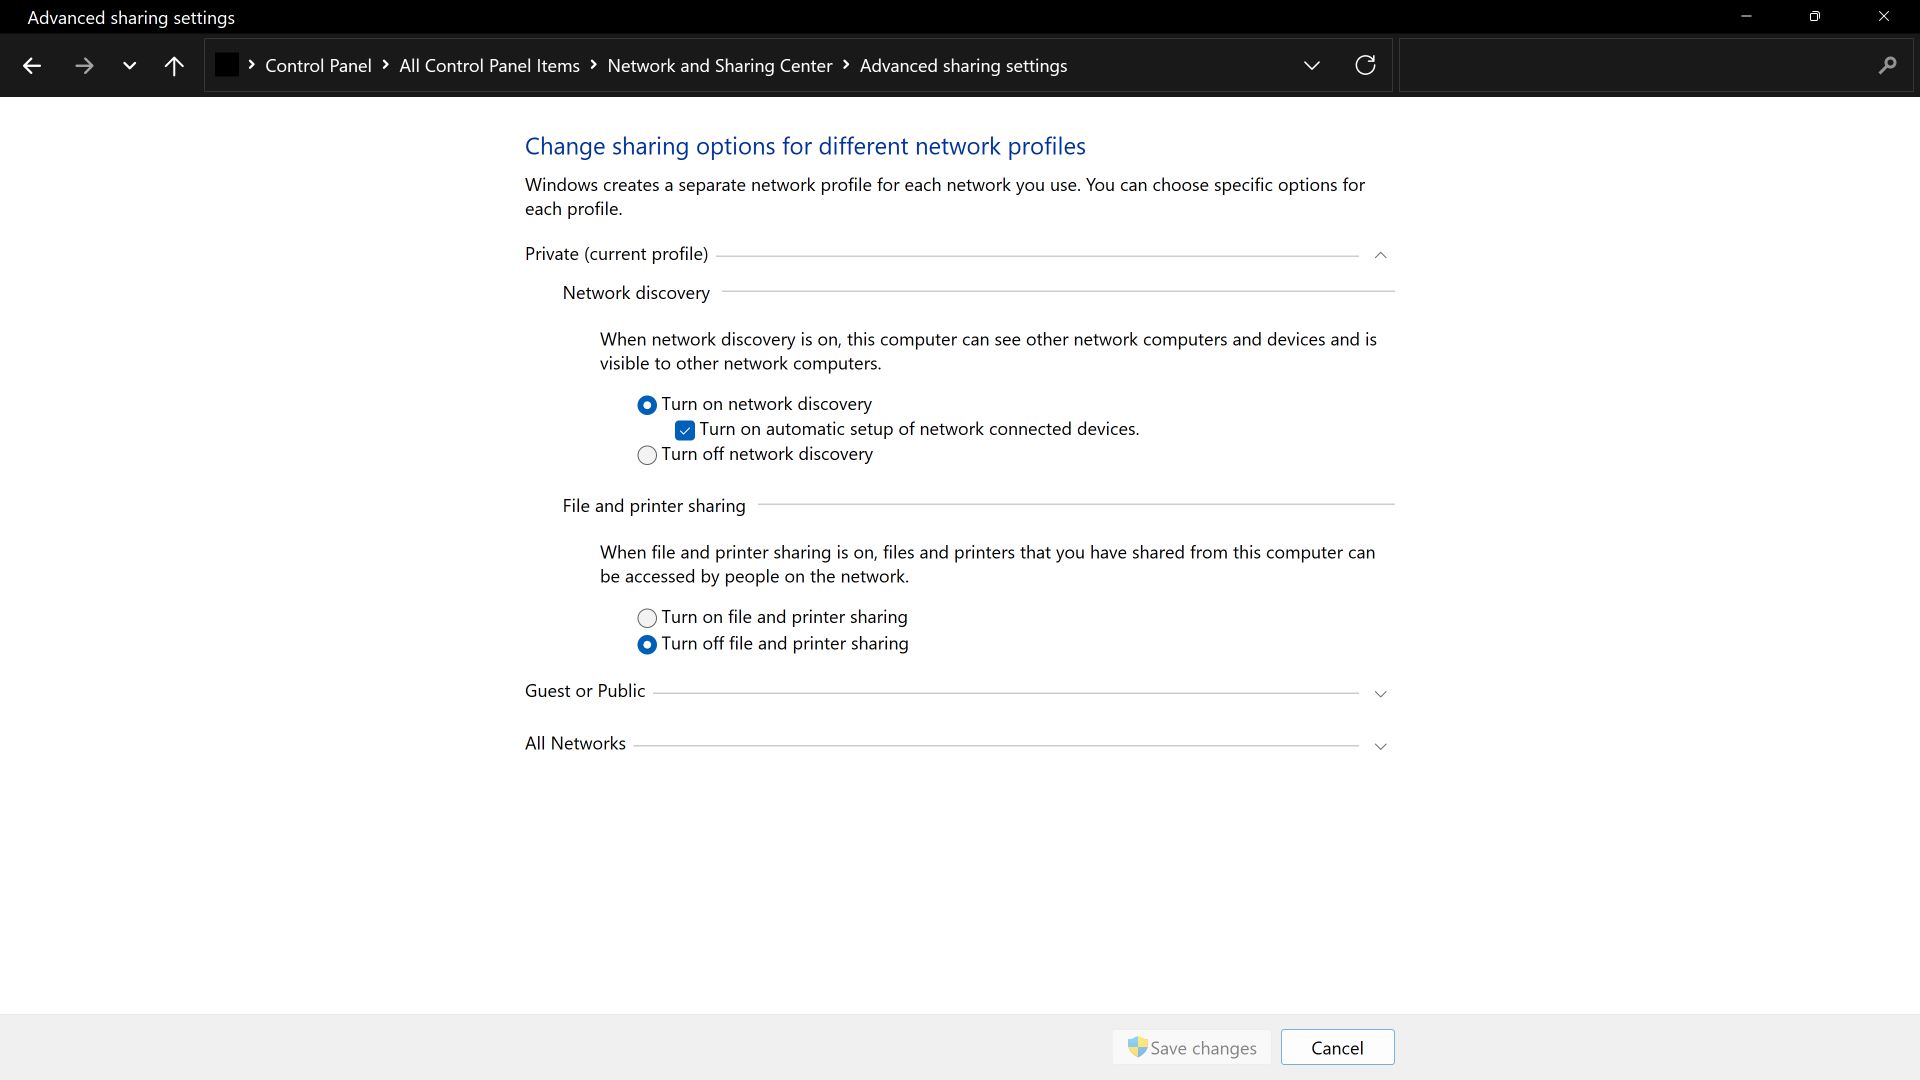Go up one level arrow

pos(174,66)
